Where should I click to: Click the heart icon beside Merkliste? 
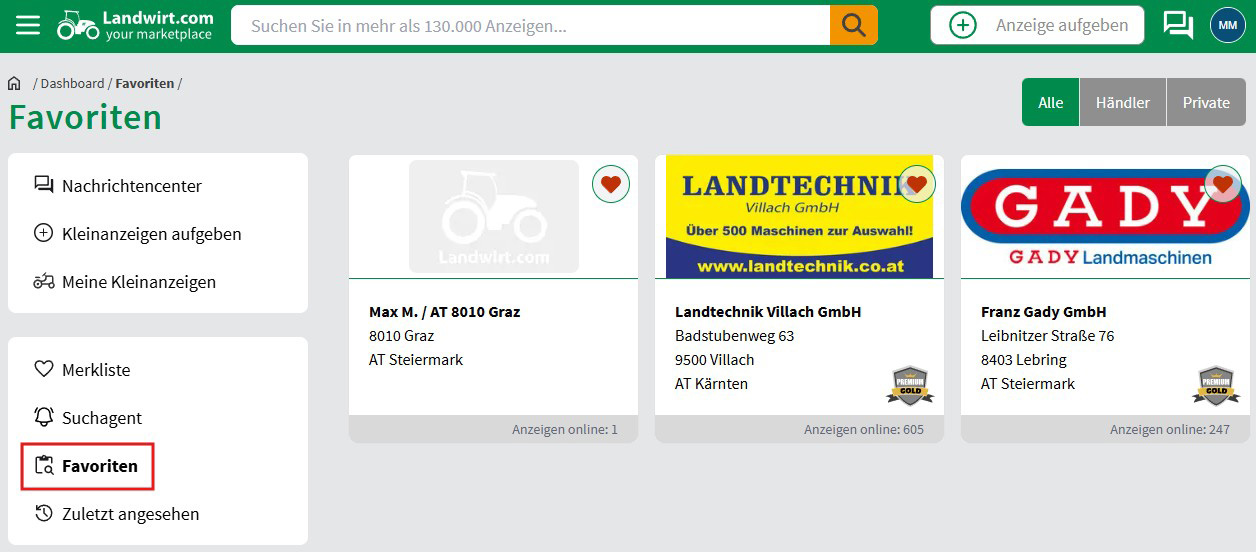44,369
